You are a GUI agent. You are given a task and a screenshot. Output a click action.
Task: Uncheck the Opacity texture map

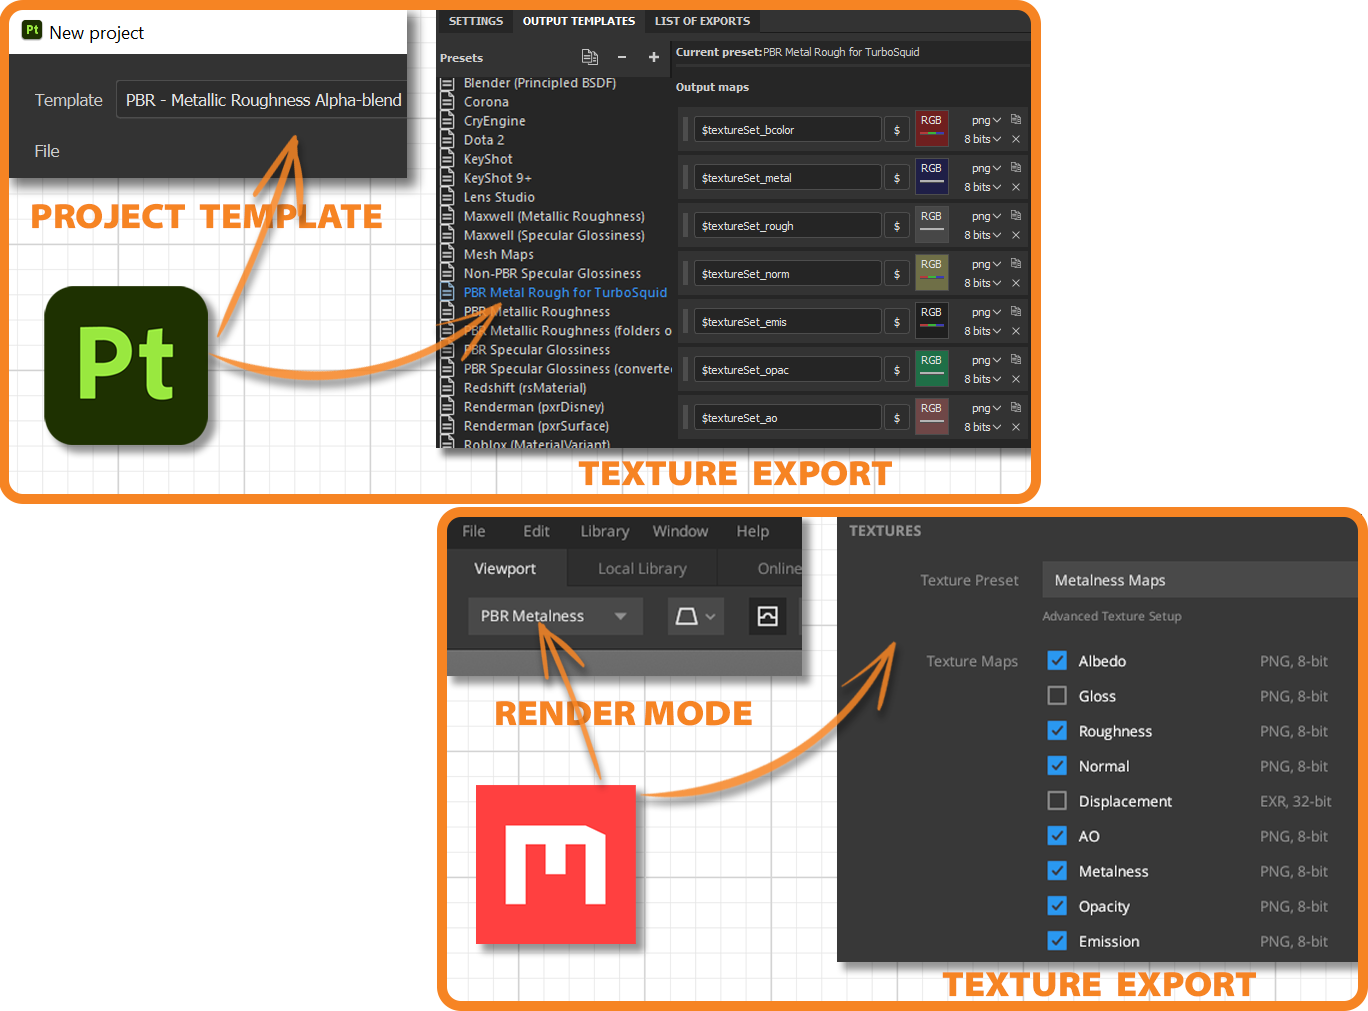[x=1057, y=905]
